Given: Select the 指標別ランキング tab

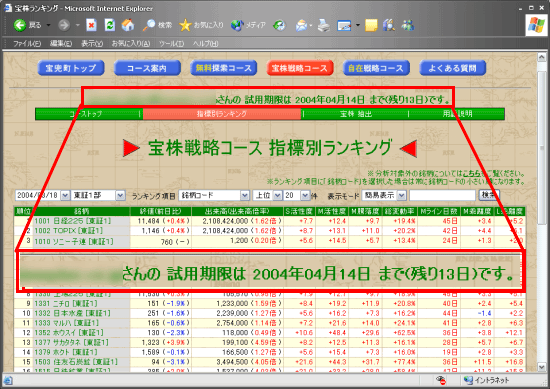Looking at the screenshot, I should (x=222, y=114).
